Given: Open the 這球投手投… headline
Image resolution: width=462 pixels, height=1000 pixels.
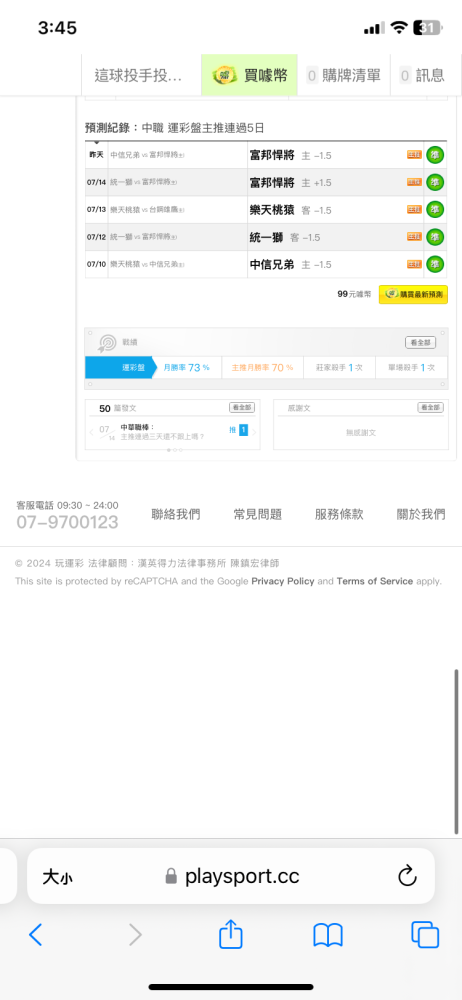Looking at the screenshot, I should click(x=138, y=76).
